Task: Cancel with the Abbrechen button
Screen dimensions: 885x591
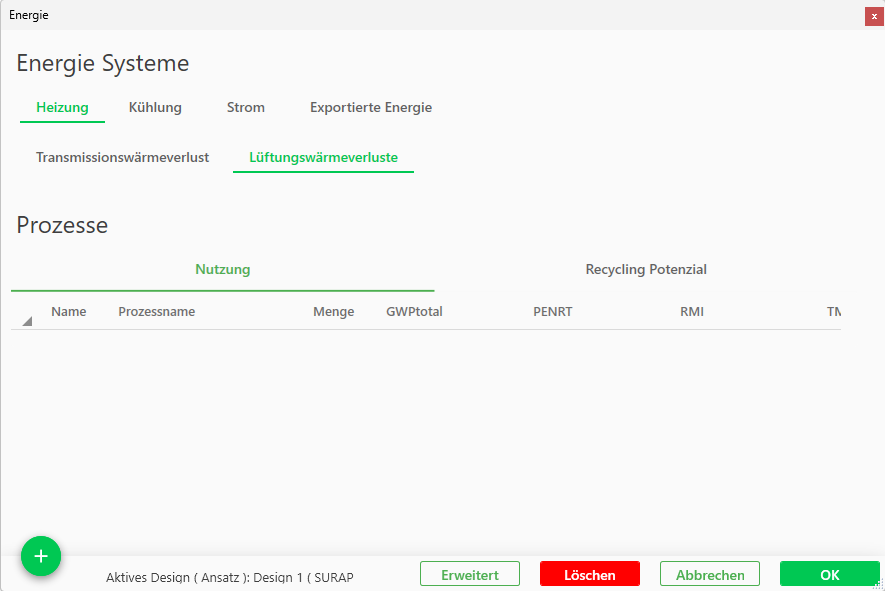Action: click(710, 575)
